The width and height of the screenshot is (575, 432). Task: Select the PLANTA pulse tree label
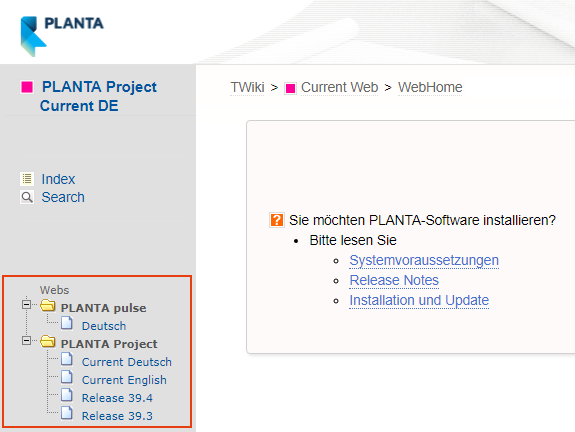(x=103, y=308)
